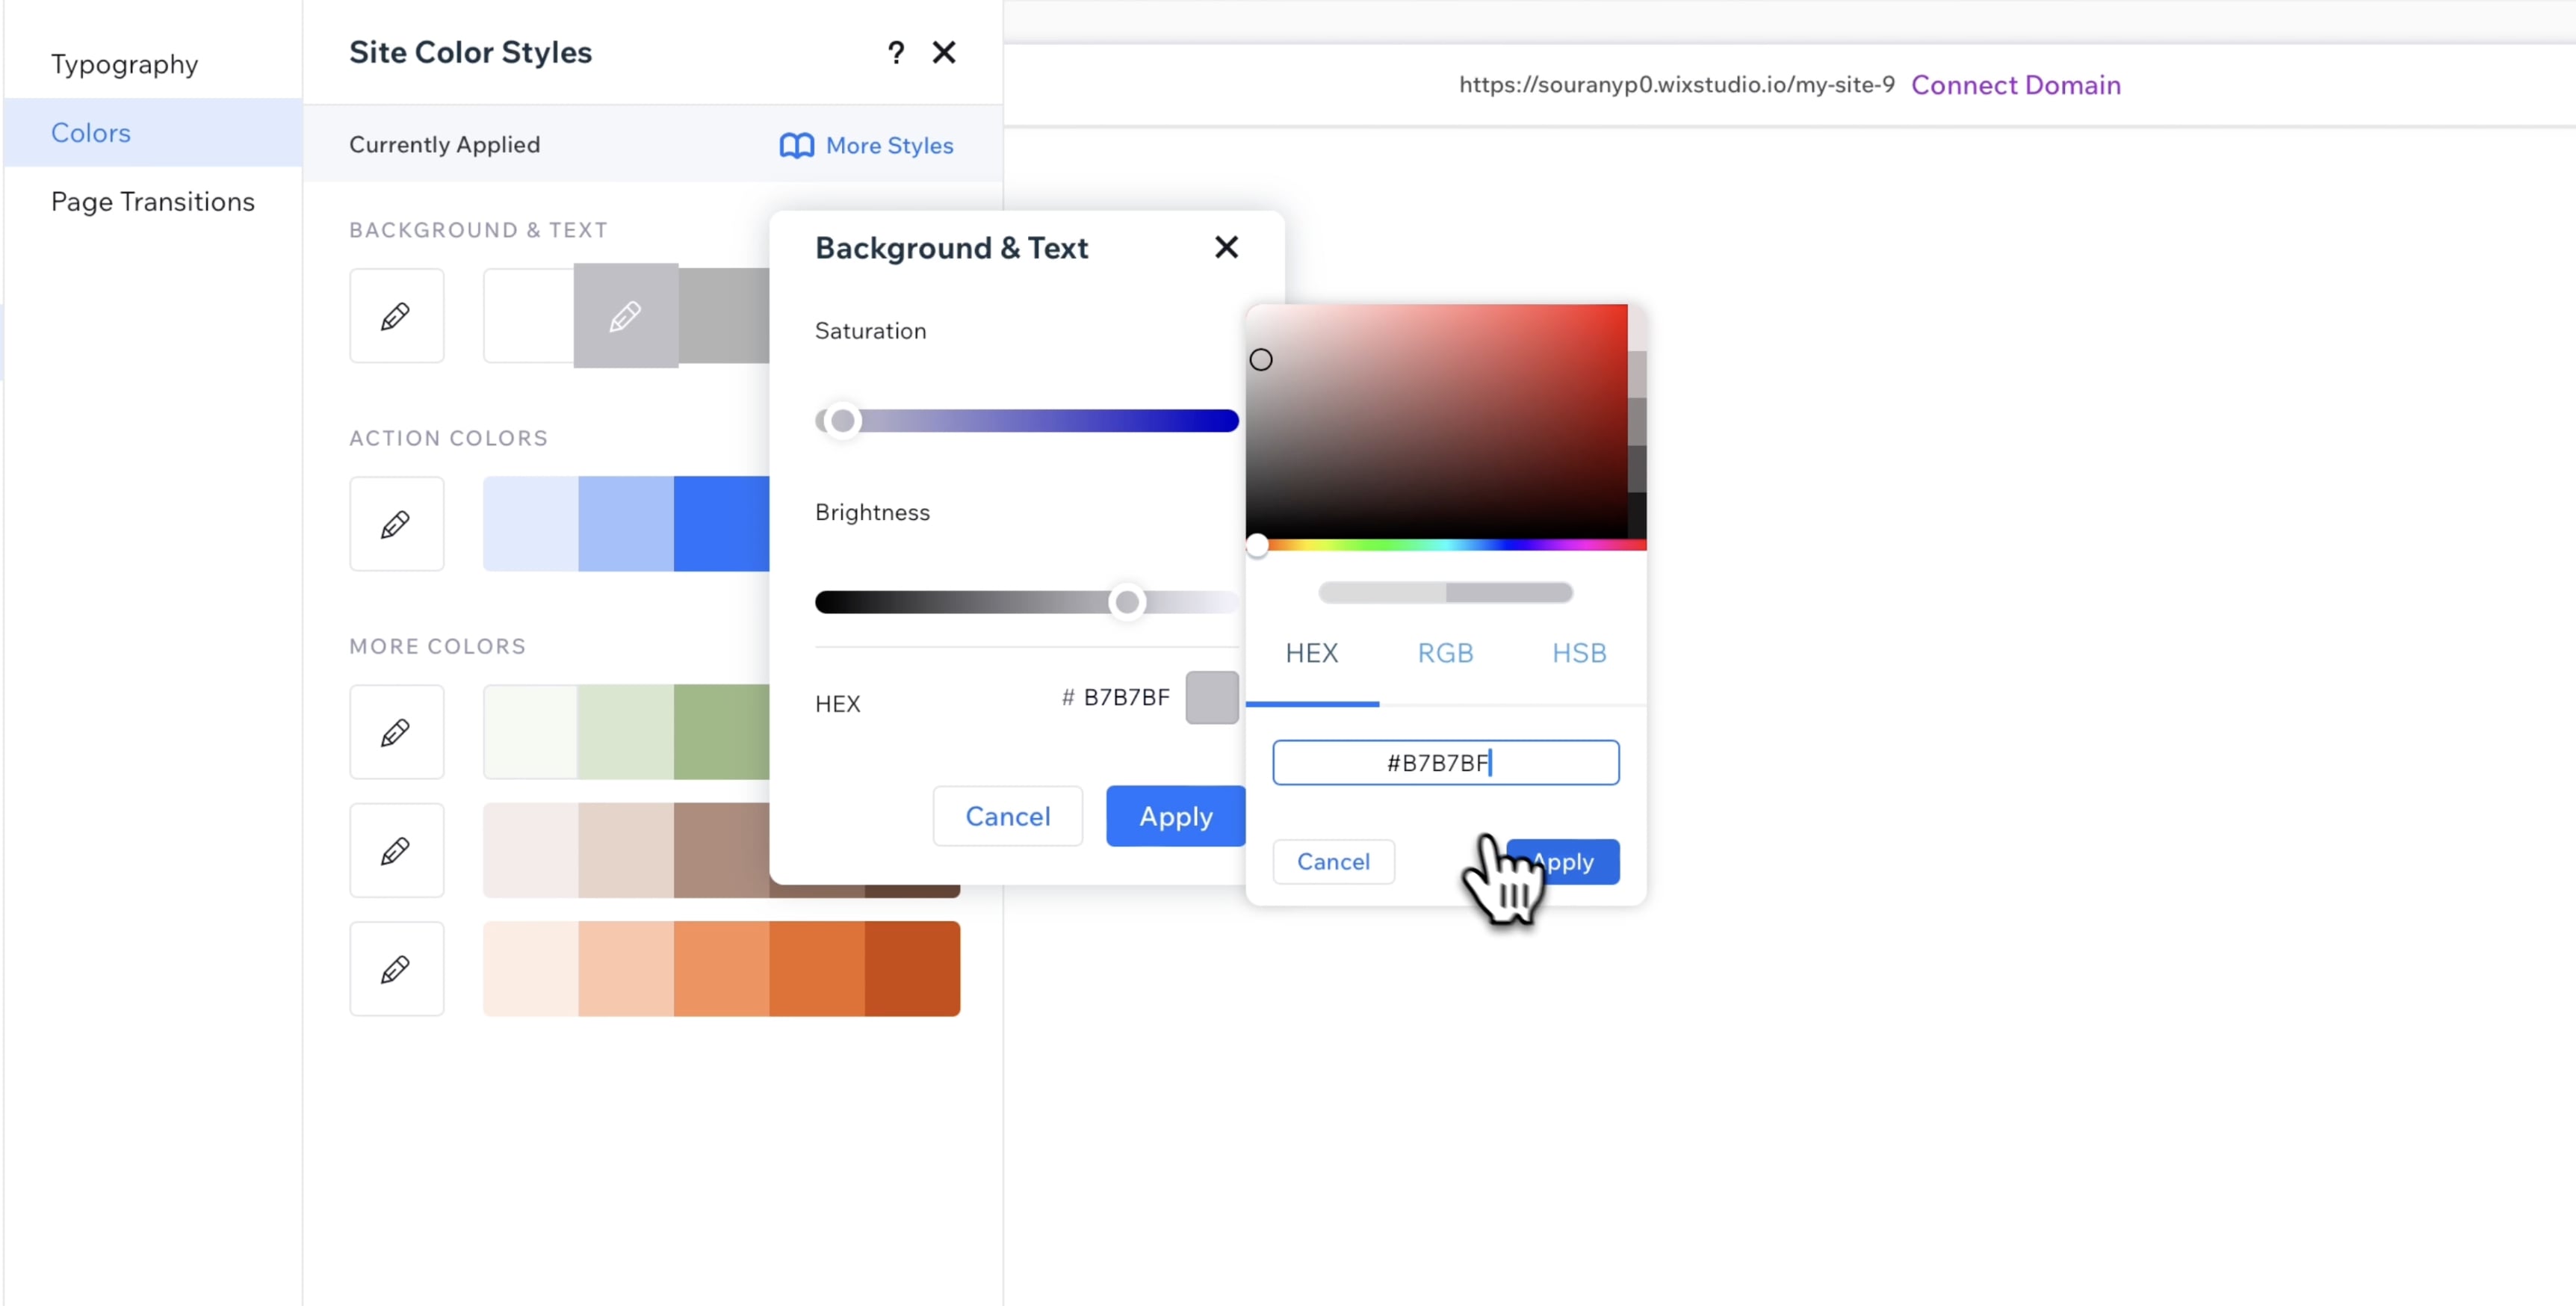The width and height of the screenshot is (2576, 1306).
Task: Open help for Site Color Styles
Action: [895, 52]
